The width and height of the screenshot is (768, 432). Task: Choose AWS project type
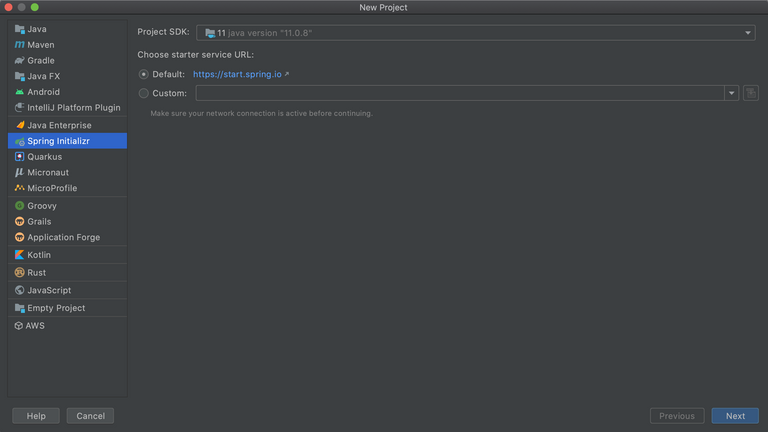68,326
